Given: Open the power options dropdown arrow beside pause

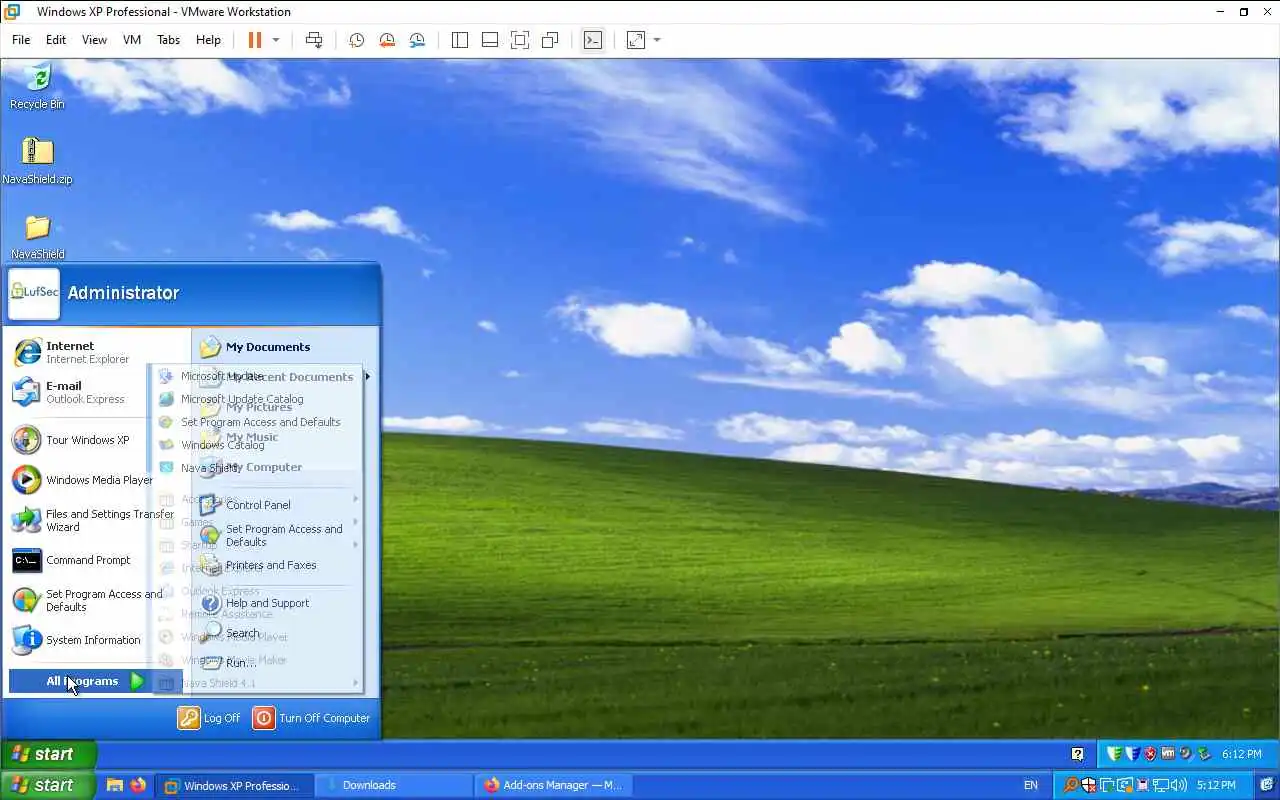Looking at the screenshot, I should (x=276, y=40).
